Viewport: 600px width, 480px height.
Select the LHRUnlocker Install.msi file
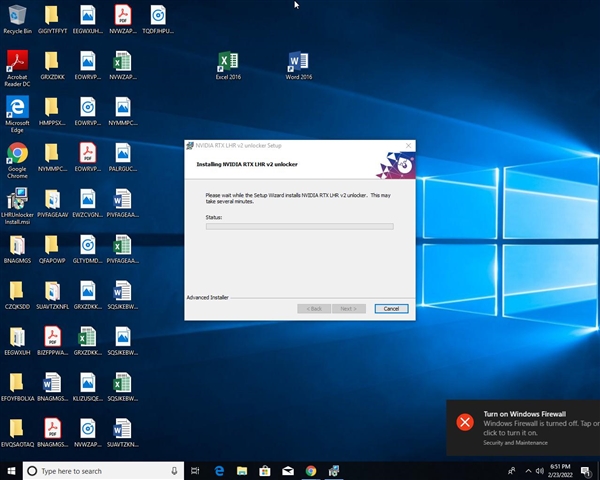17,199
